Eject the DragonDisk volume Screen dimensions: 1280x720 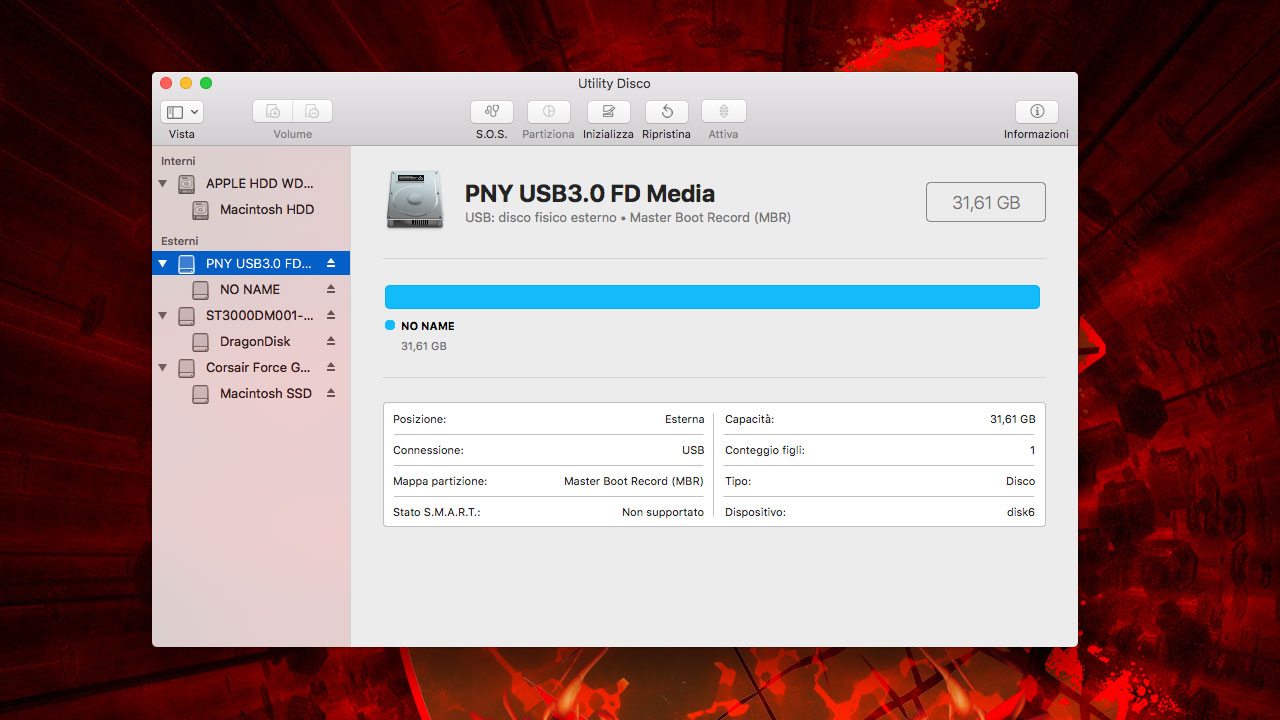pyautogui.click(x=331, y=342)
